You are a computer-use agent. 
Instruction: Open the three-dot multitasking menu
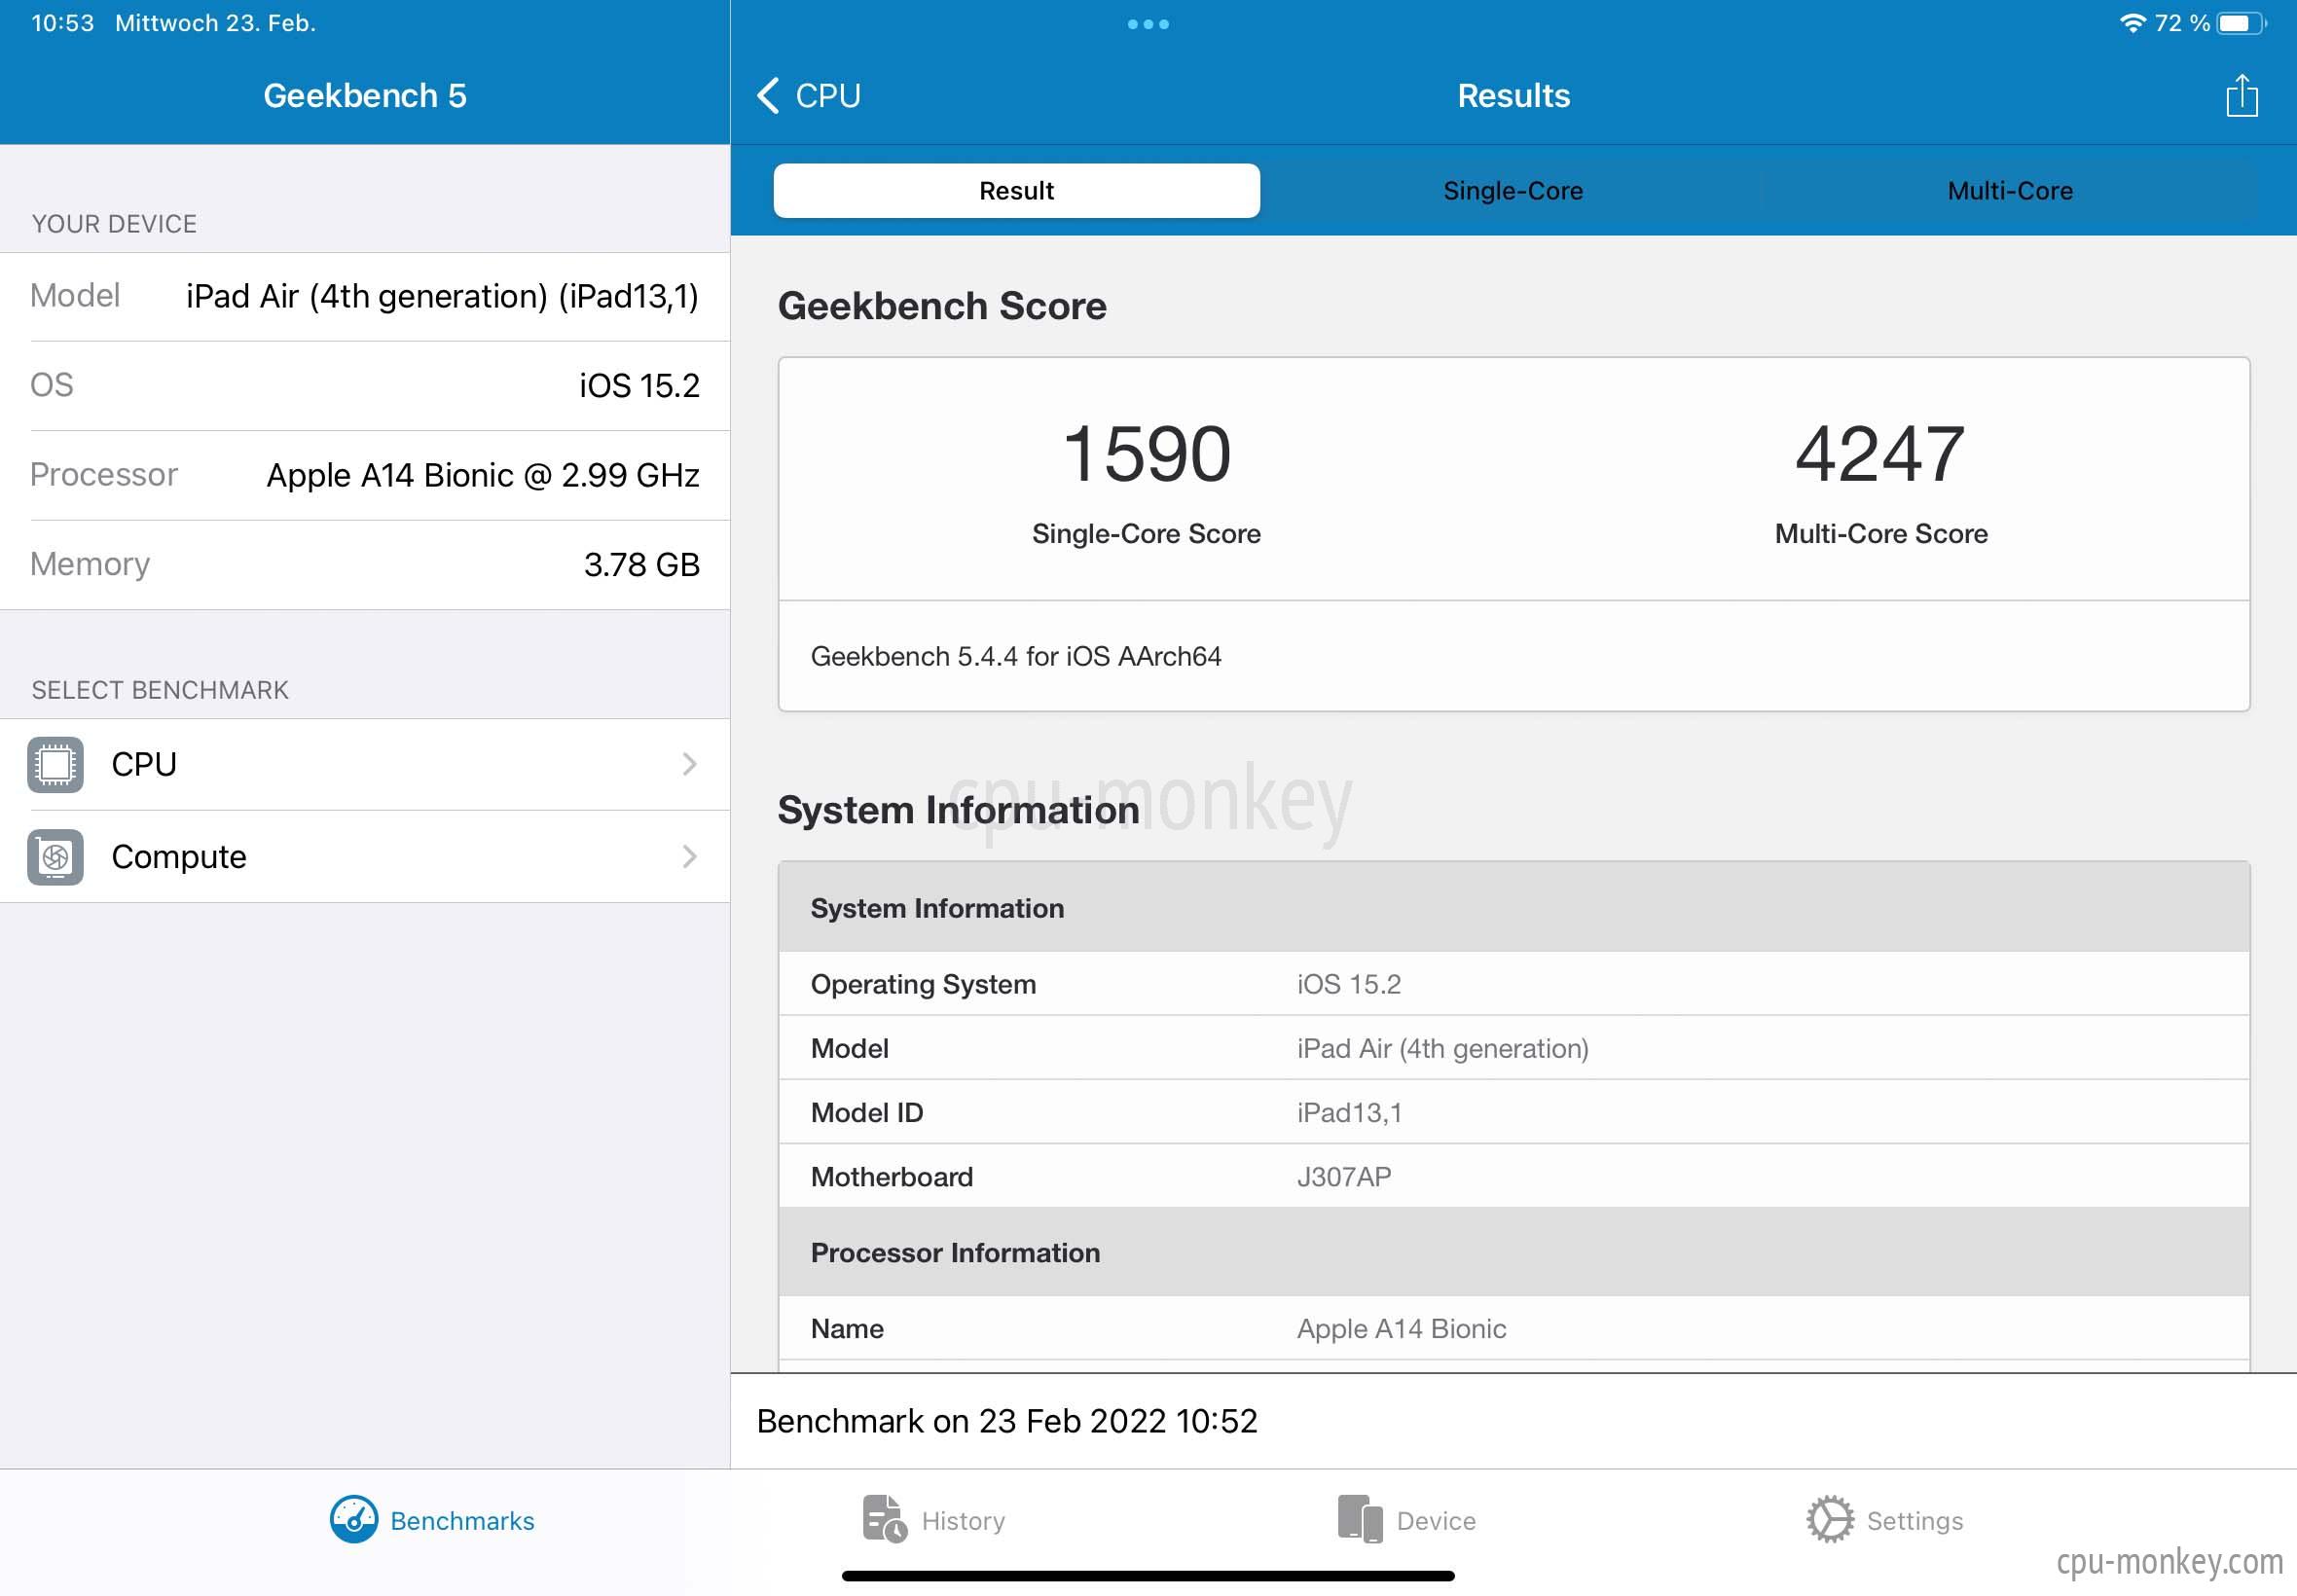1148,24
